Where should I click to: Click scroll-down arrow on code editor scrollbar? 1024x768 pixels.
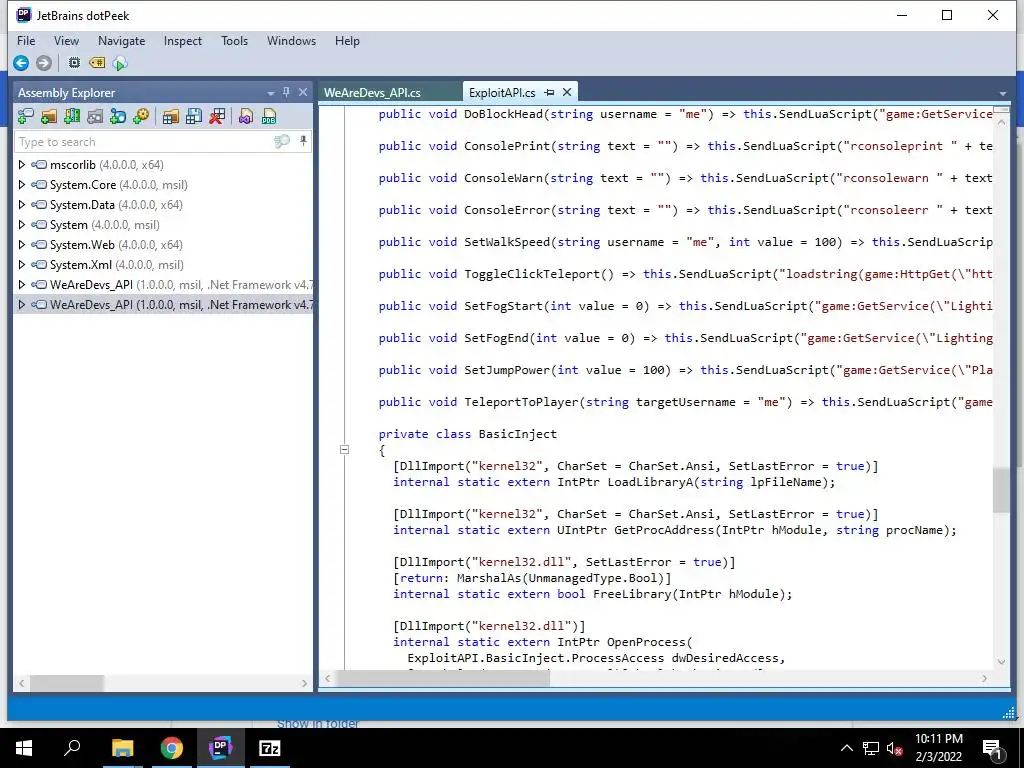coord(1001,662)
